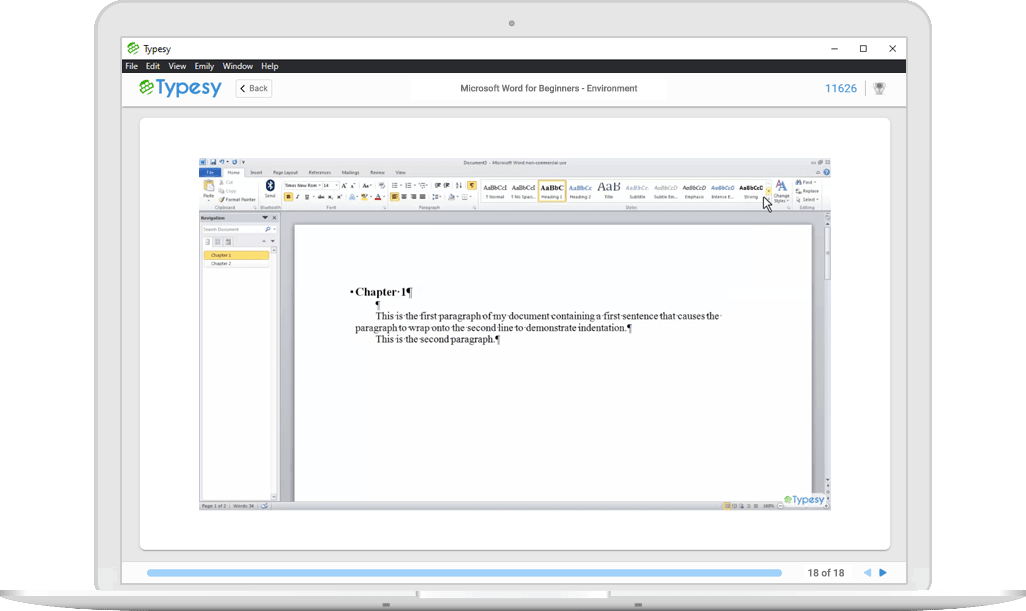Screen dimensions: 1026x611
Task: Click the Text Highlight Color button
Action: (x=364, y=197)
